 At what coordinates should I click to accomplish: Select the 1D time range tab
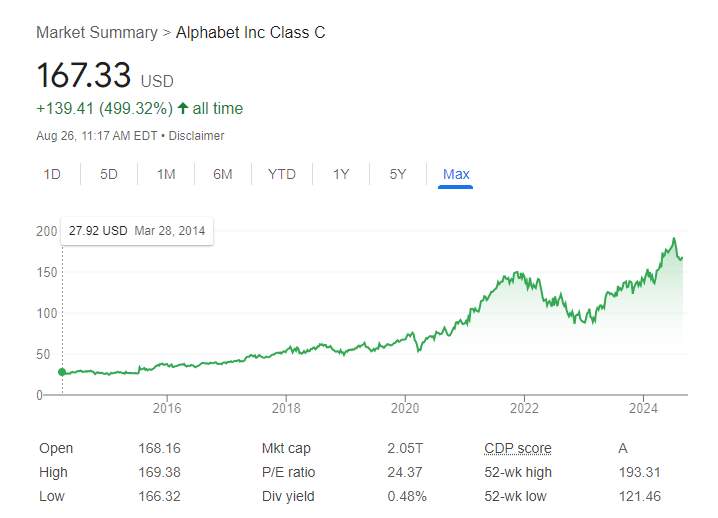coord(52,174)
